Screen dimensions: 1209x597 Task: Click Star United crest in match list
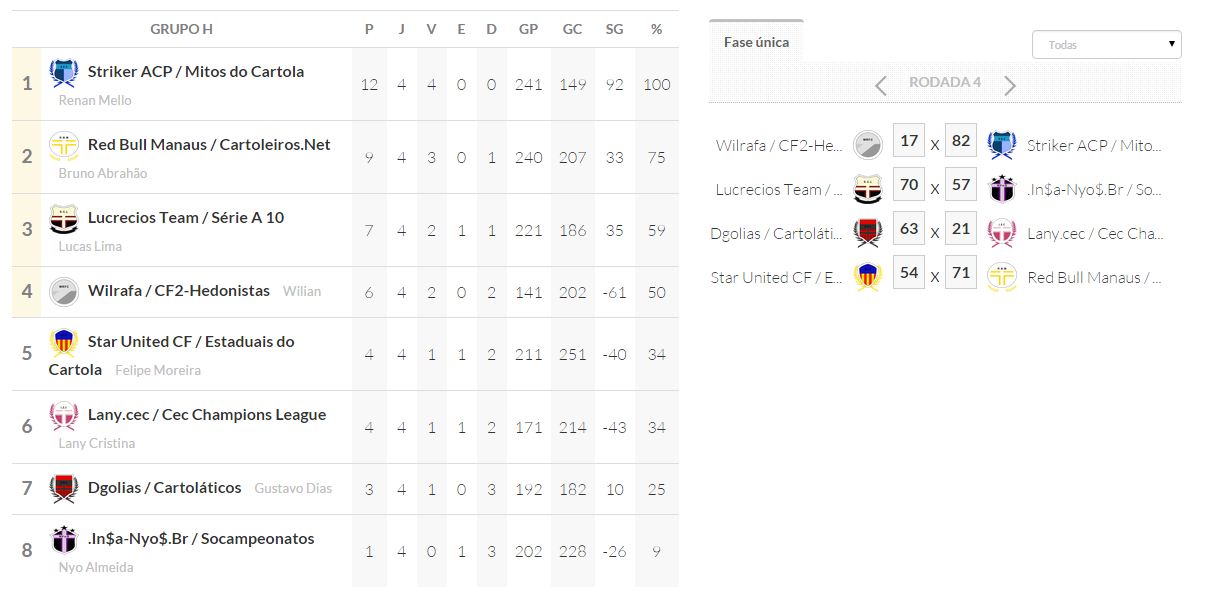[867, 277]
